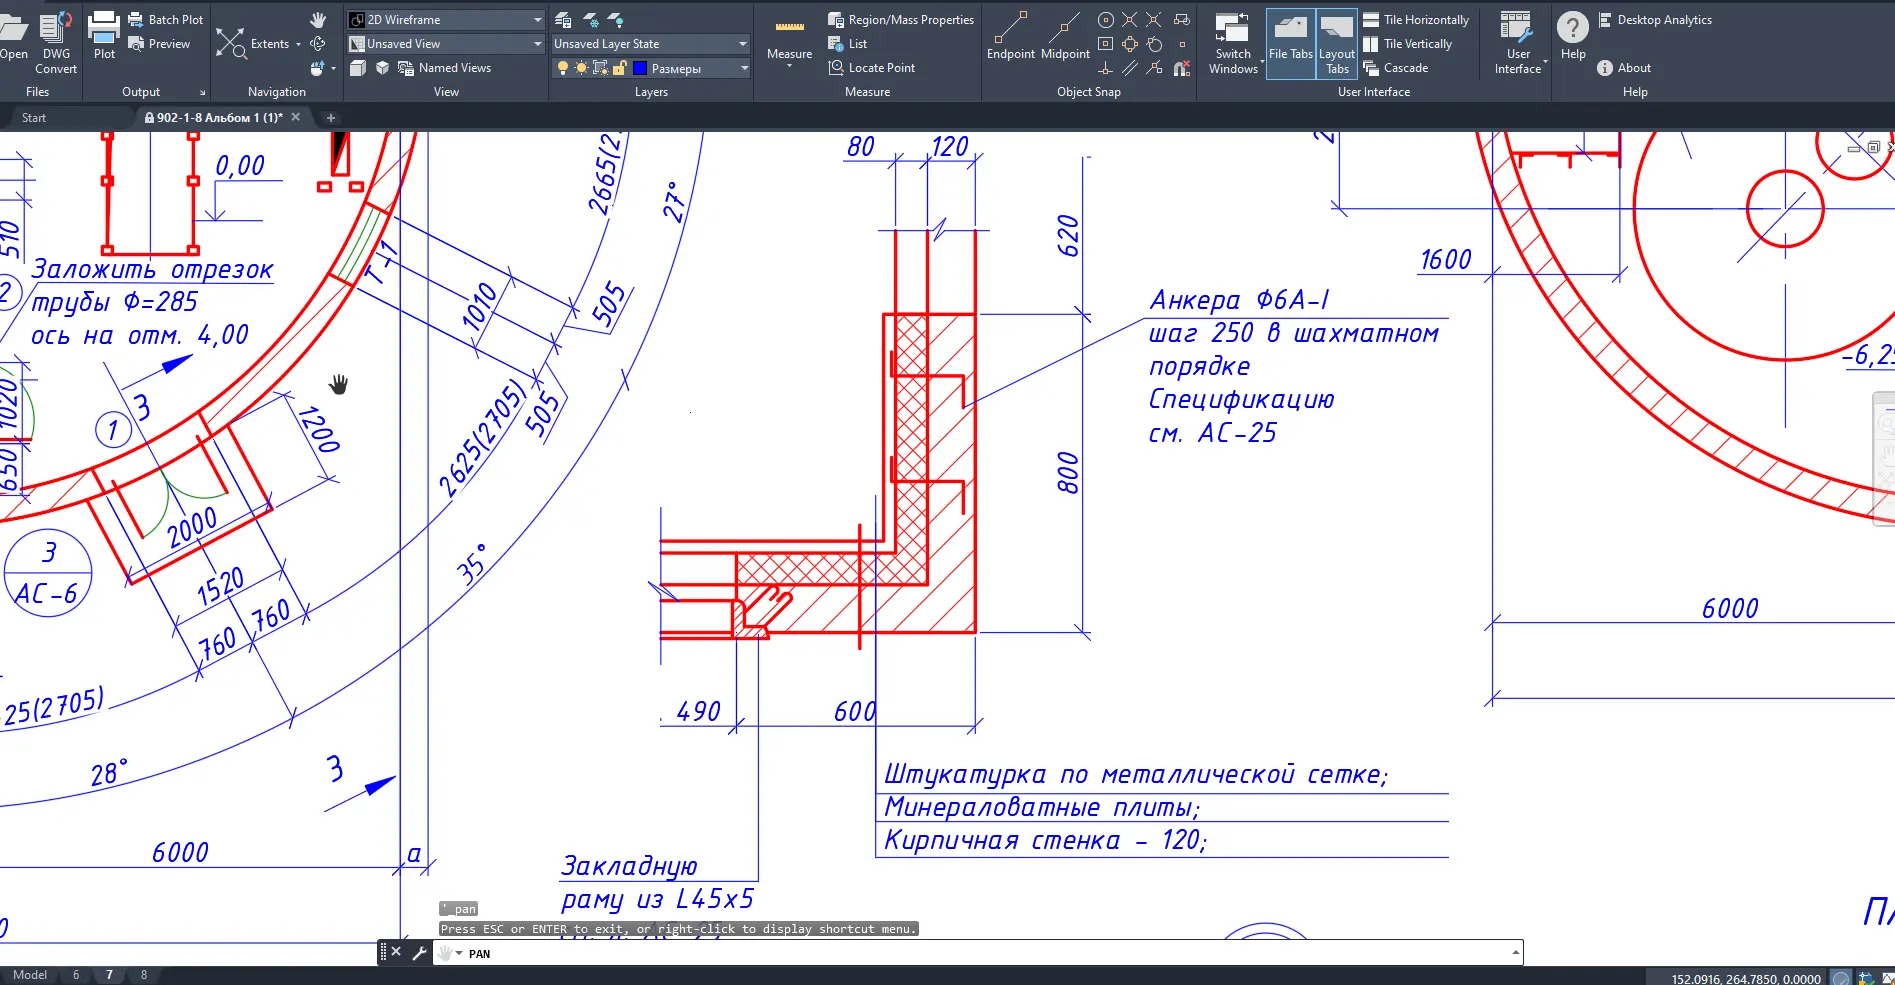Expand the 2D Wireframe visual style dropdown
The height and width of the screenshot is (985, 1895).
point(537,20)
